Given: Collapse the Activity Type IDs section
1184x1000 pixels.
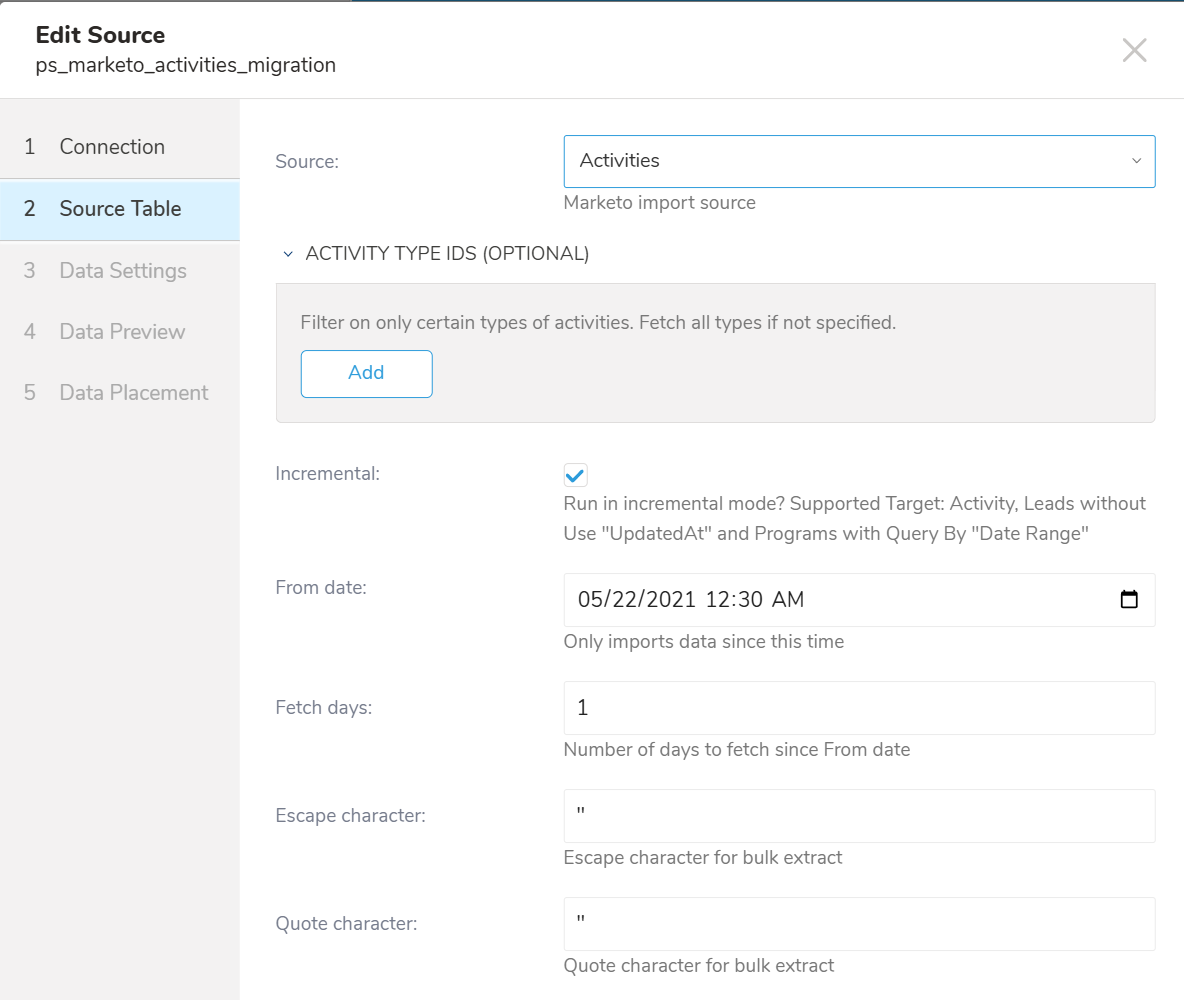Looking at the screenshot, I should [288, 254].
